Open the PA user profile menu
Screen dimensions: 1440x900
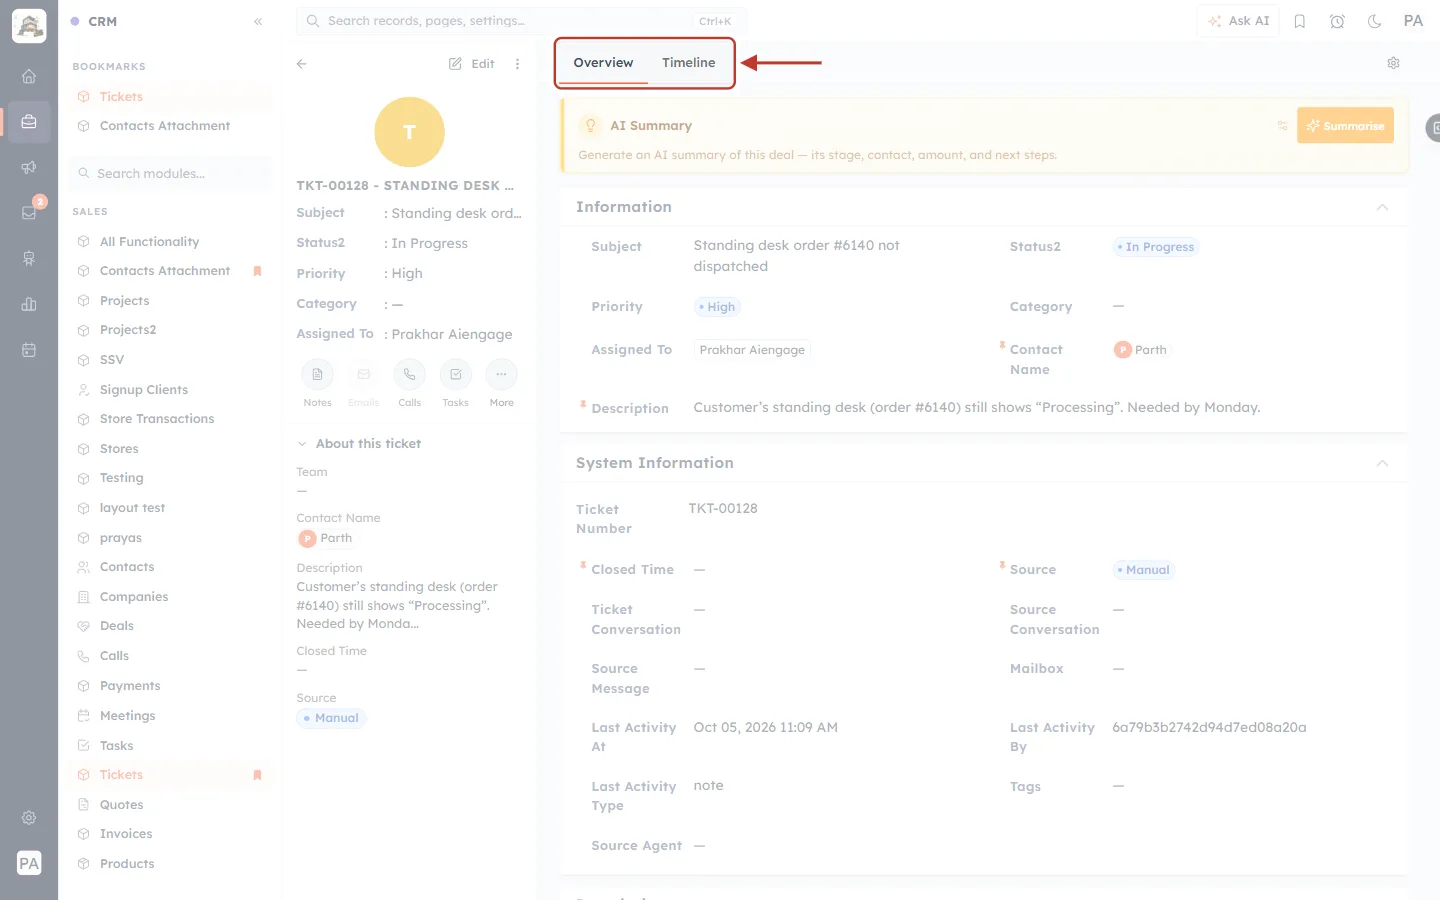tap(1413, 21)
